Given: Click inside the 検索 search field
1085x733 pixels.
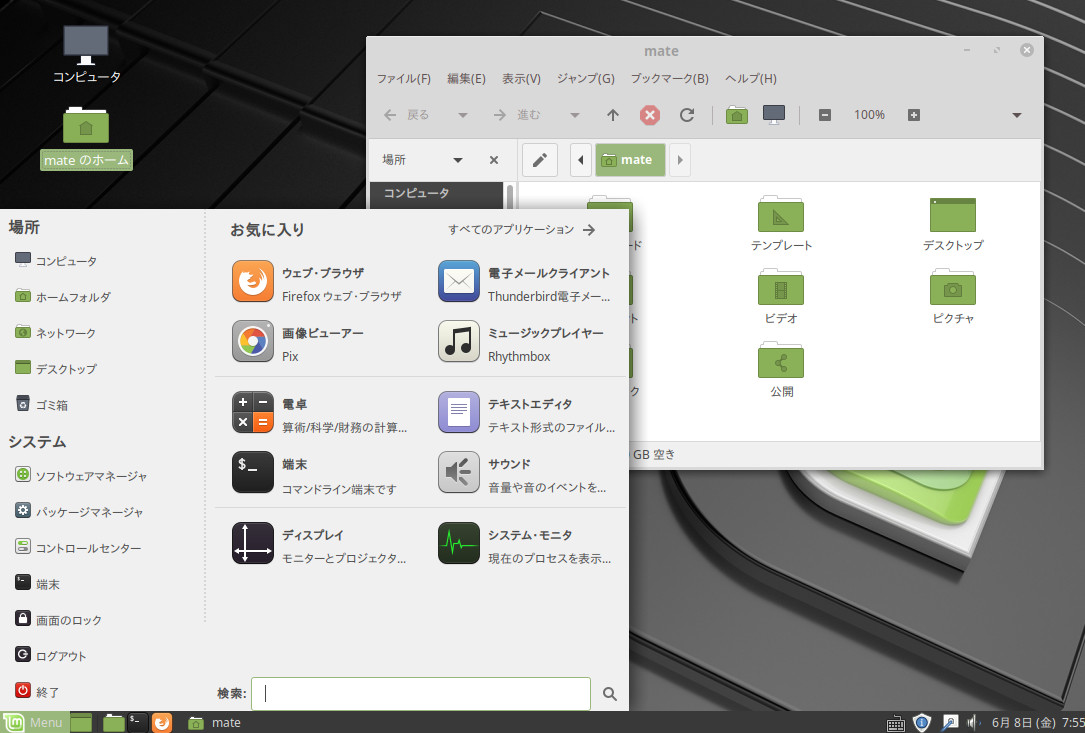Looking at the screenshot, I should click(x=420, y=693).
